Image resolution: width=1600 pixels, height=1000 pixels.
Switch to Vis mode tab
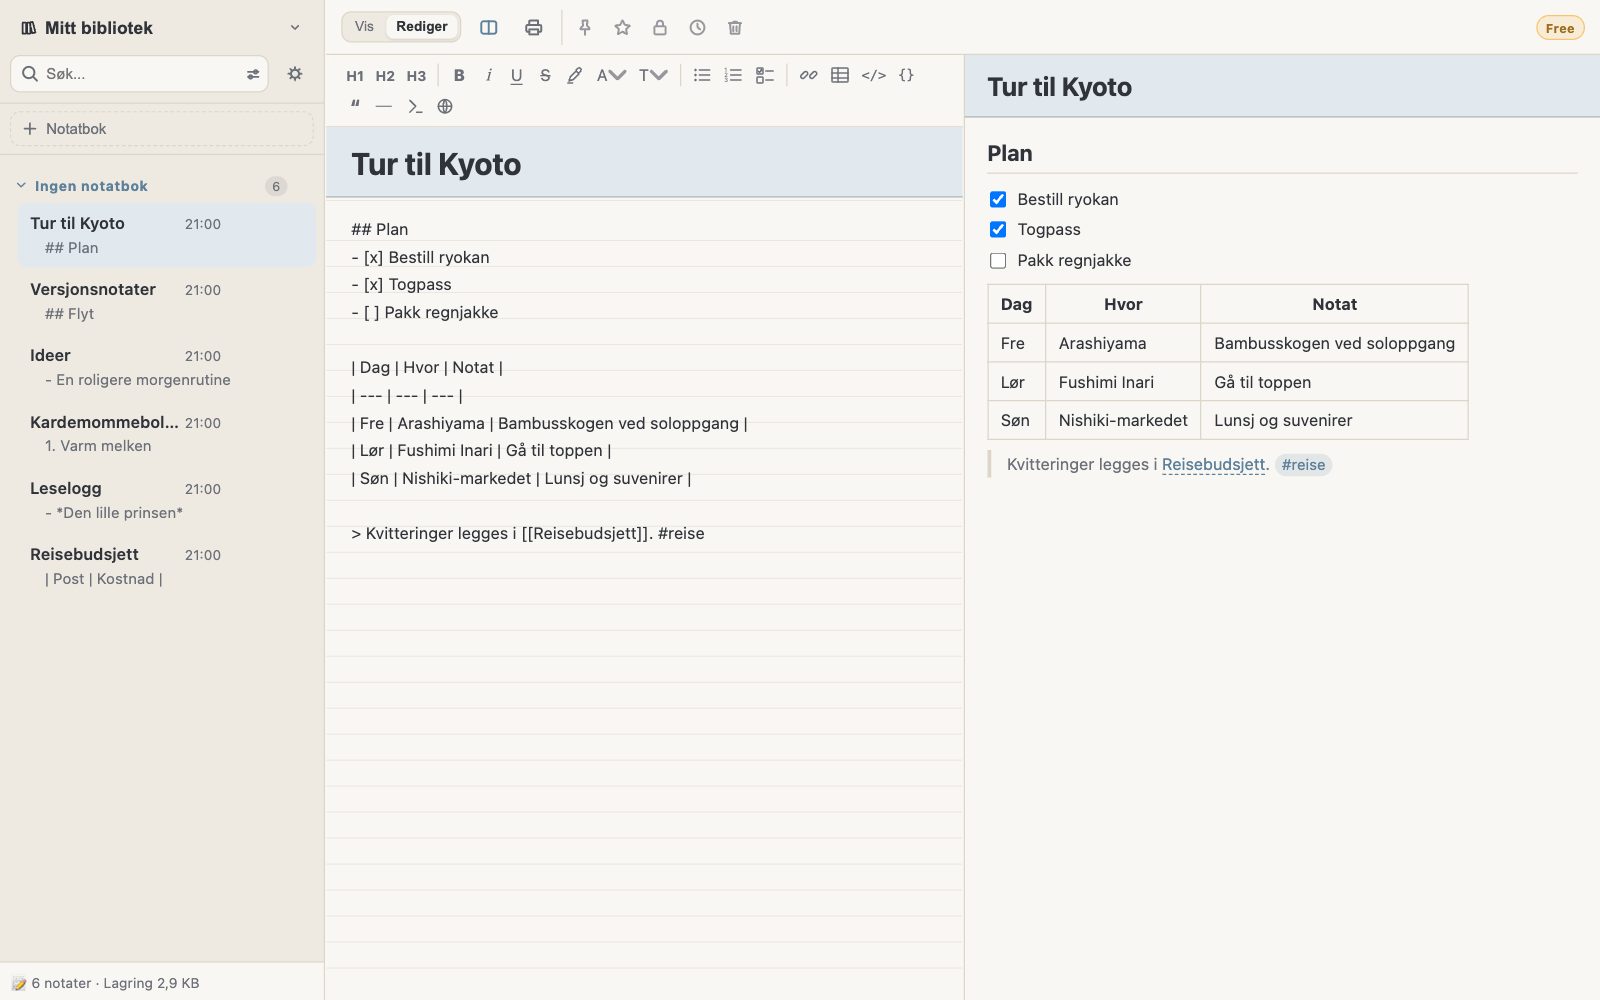coord(364,27)
